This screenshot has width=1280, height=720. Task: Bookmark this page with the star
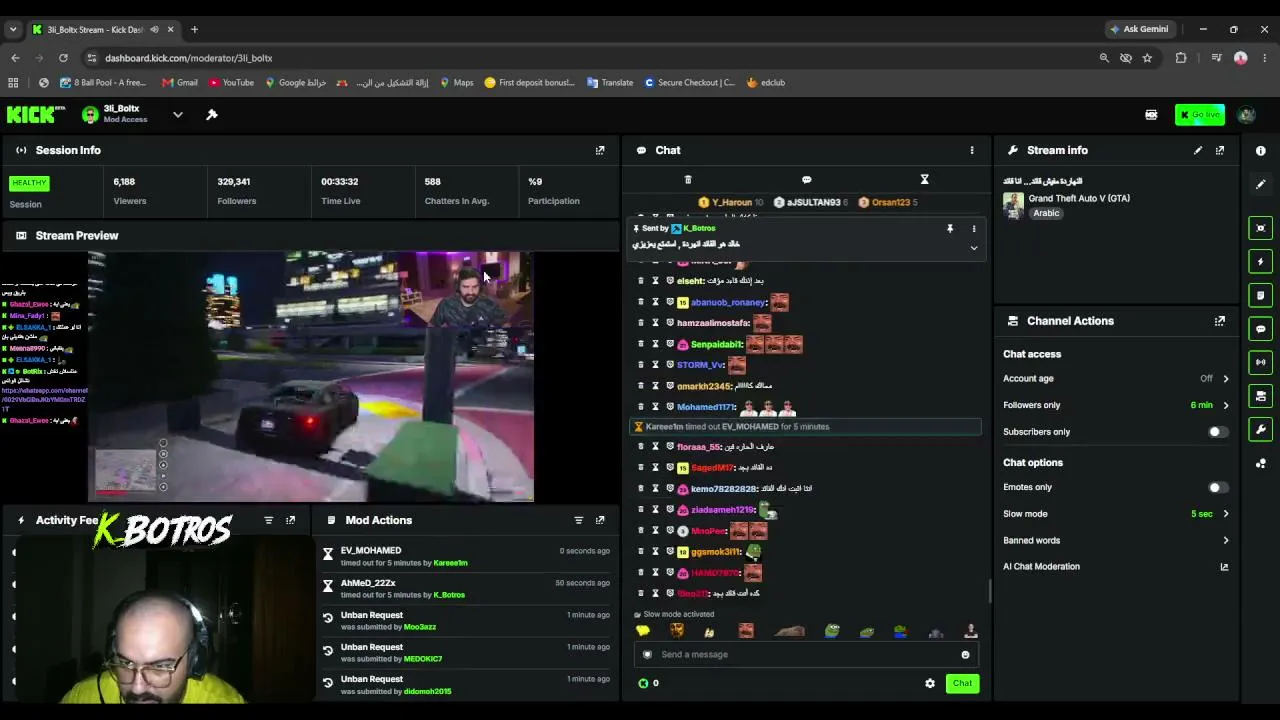point(1147,58)
